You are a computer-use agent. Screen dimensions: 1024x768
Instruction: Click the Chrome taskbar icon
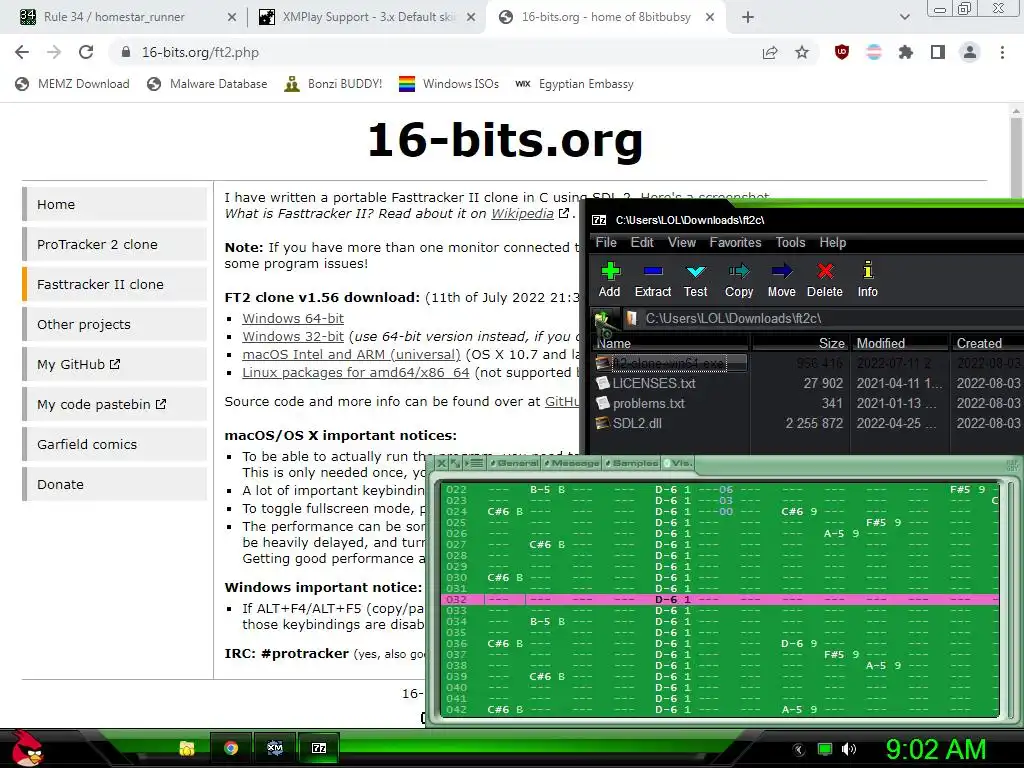[231, 748]
